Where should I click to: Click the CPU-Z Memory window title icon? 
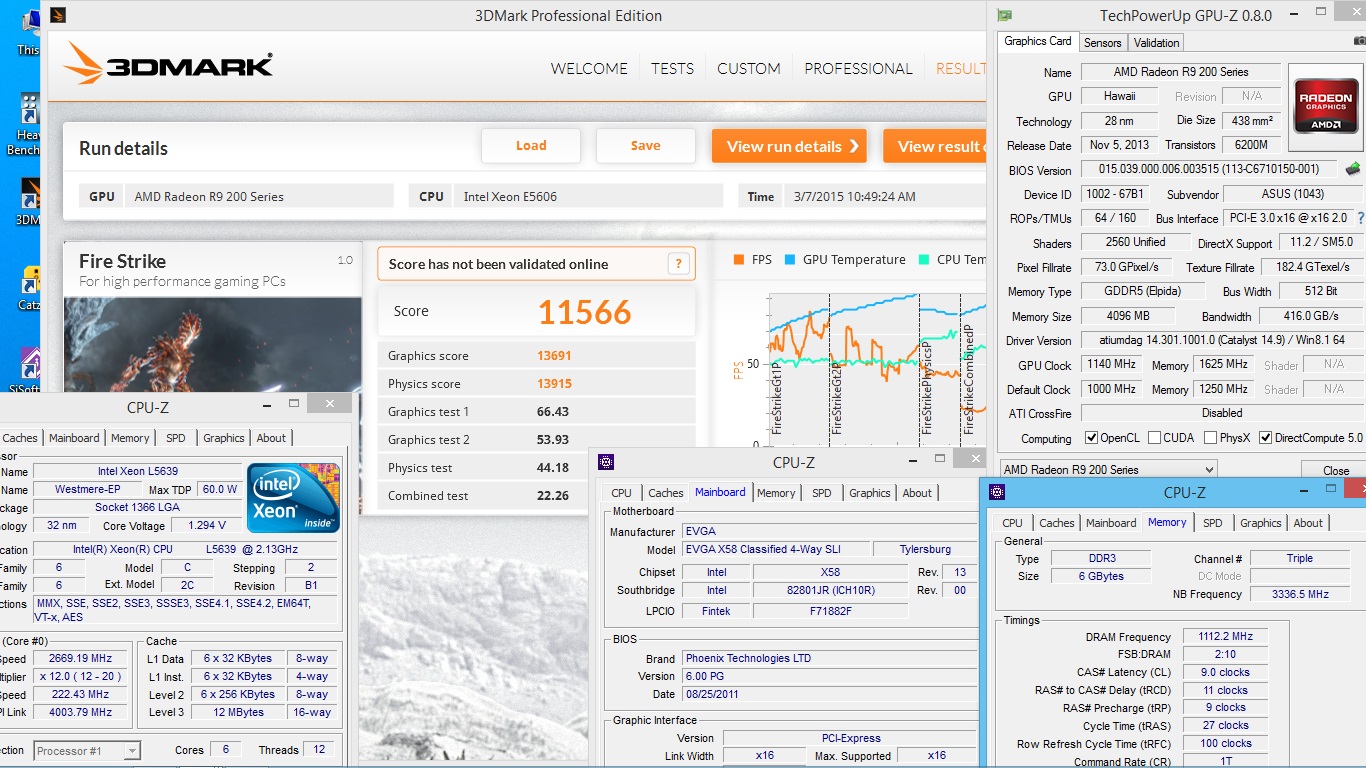click(996, 491)
